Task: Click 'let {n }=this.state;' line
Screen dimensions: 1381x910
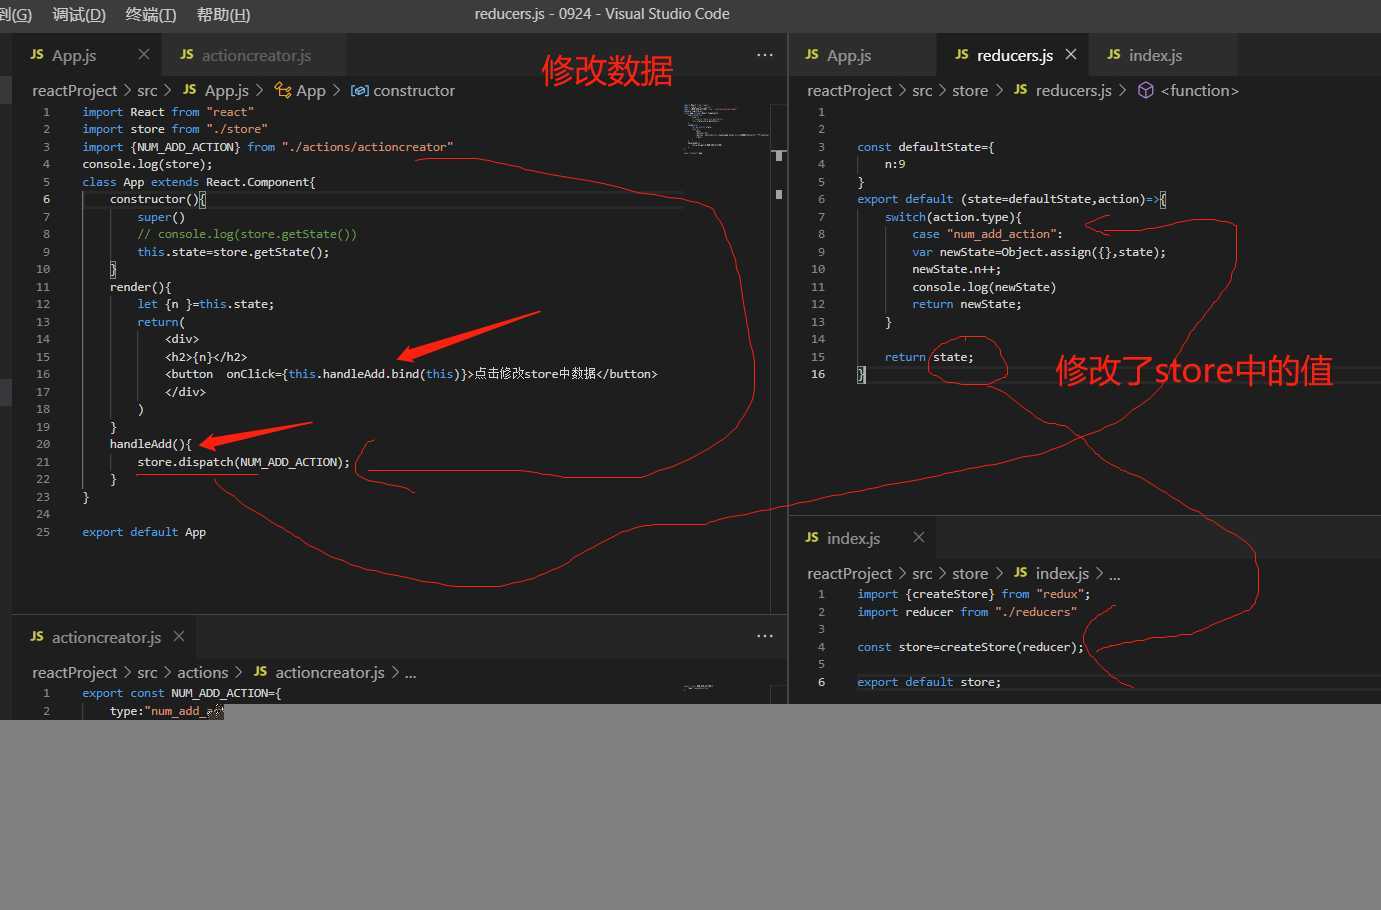Action: (206, 304)
